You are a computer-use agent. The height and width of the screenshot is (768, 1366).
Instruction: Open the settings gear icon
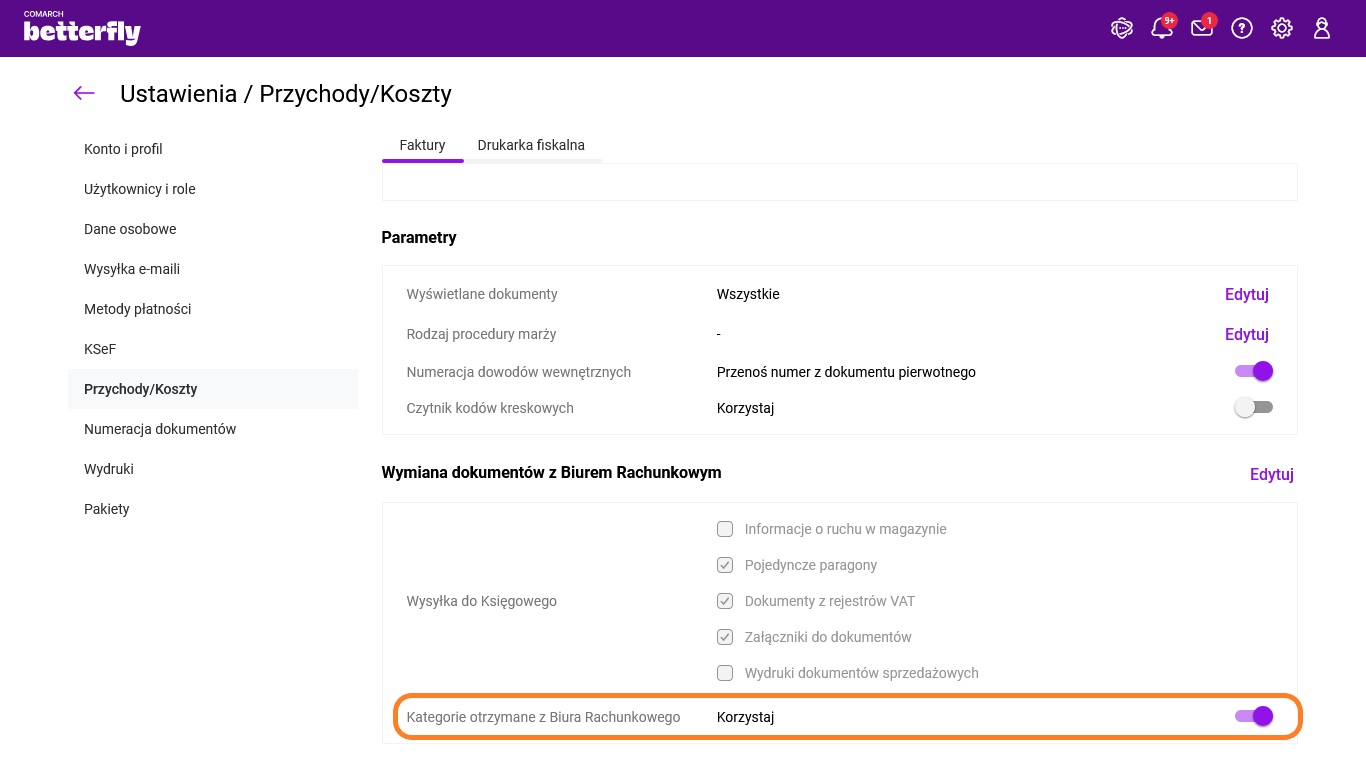pos(1282,28)
